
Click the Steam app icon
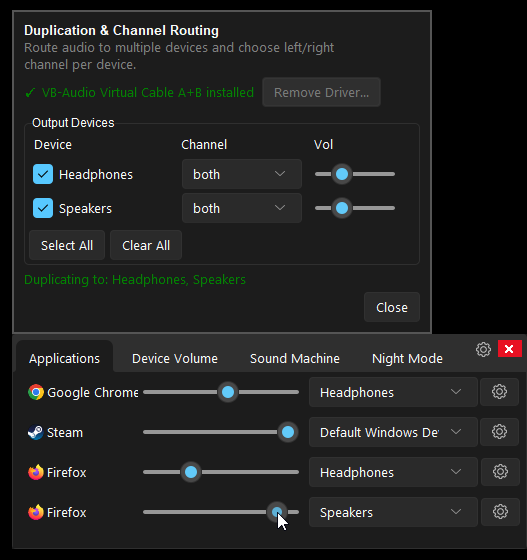coord(36,432)
